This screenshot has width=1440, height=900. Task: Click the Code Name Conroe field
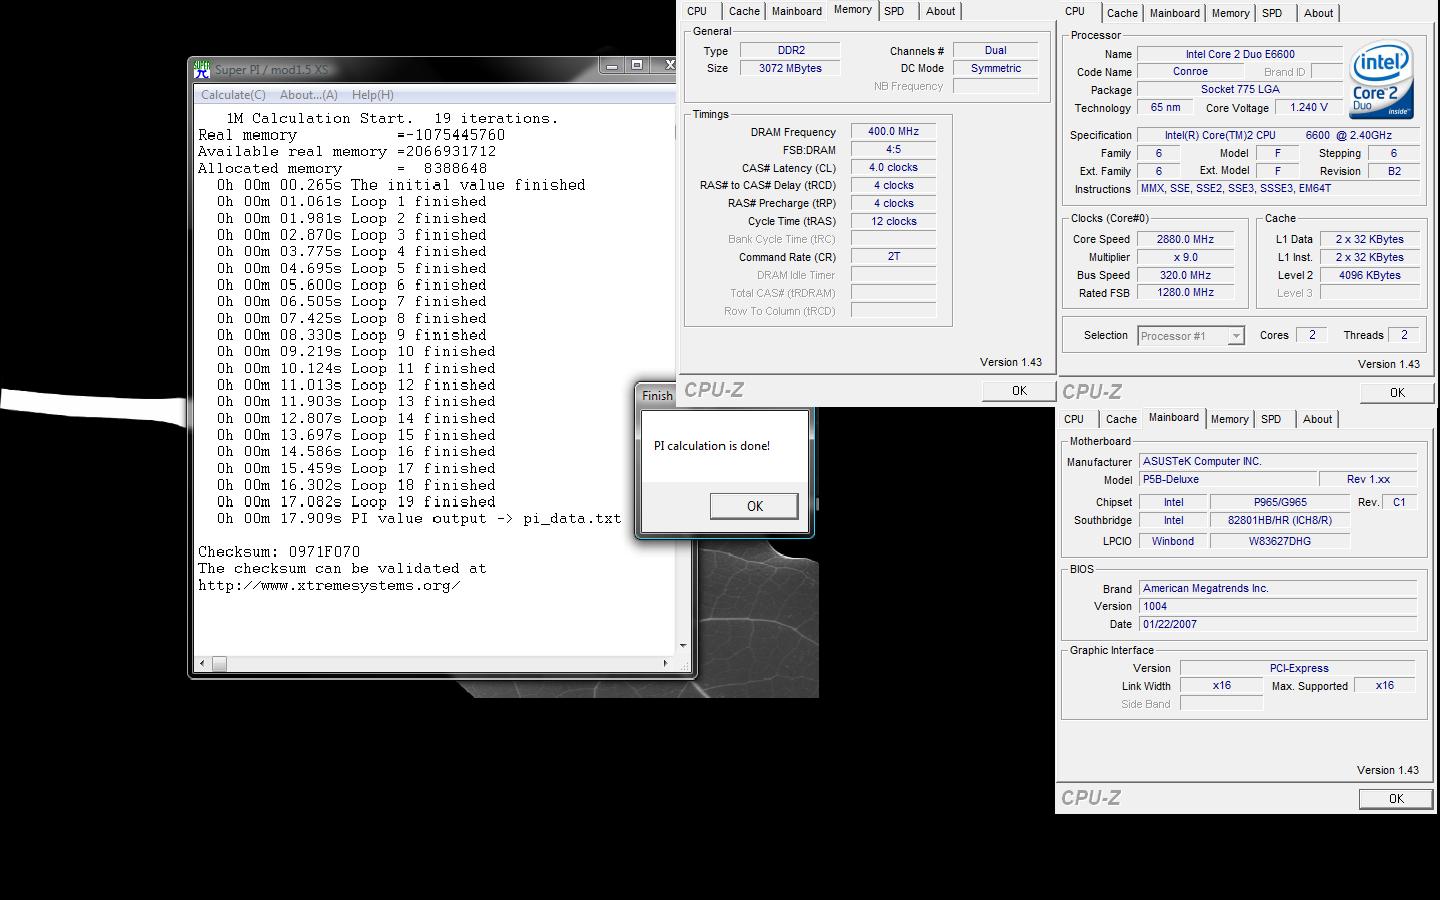tap(1190, 71)
